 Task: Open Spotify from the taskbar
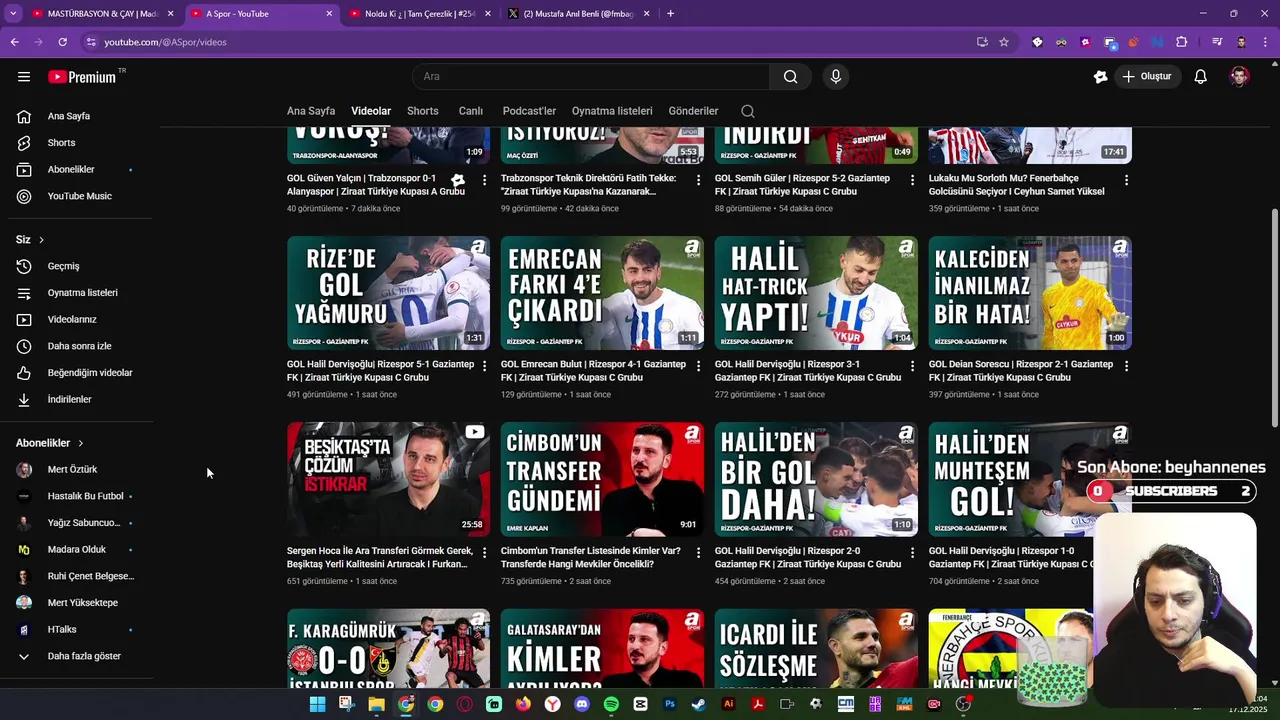click(x=611, y=704)
